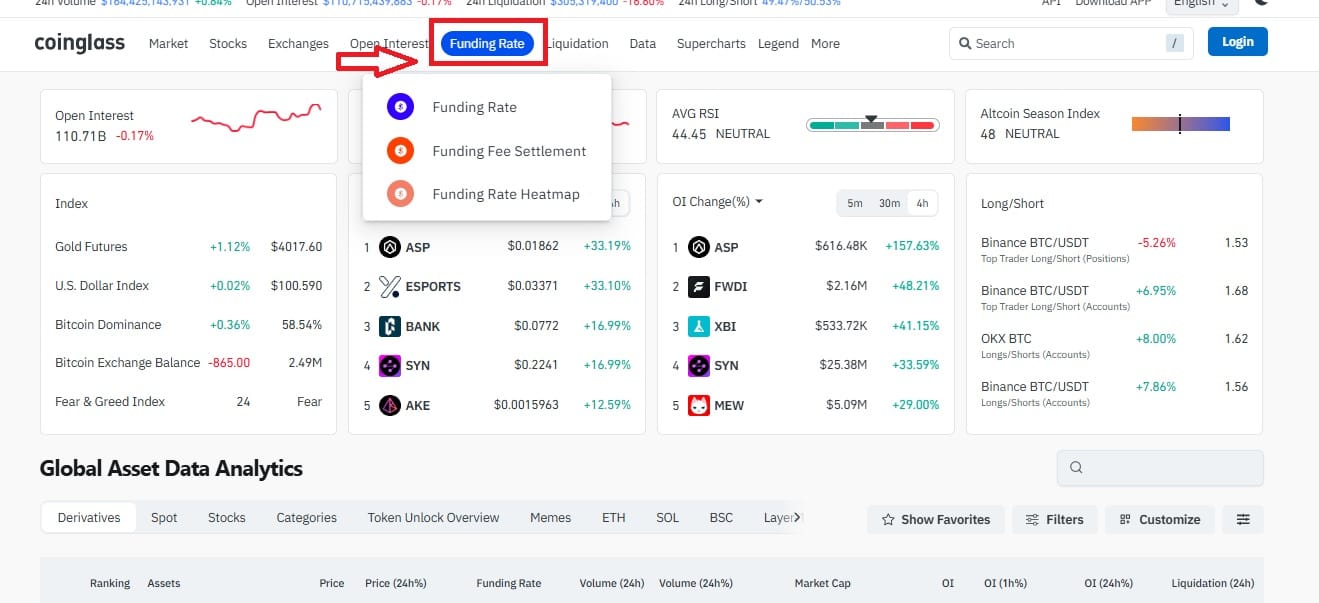Choose Funding Rate Heatmap menu entry
The height and width of the screenshot is (603, 1319).
[x=505, y=194]
